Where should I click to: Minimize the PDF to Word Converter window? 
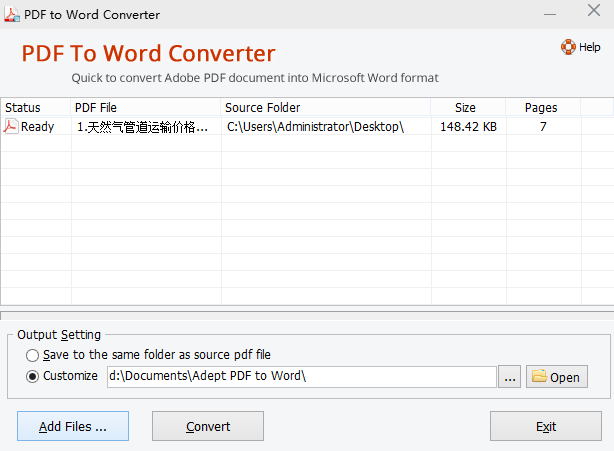(x=550, y=15)
